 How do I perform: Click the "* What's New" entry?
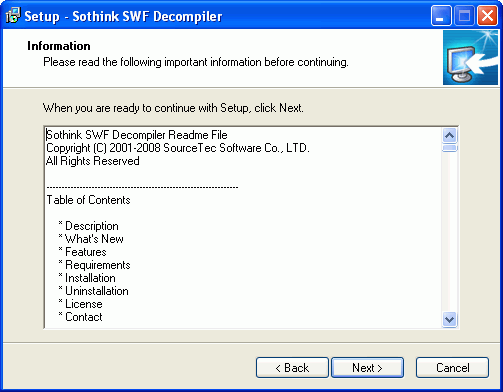(x=91, y=239)
